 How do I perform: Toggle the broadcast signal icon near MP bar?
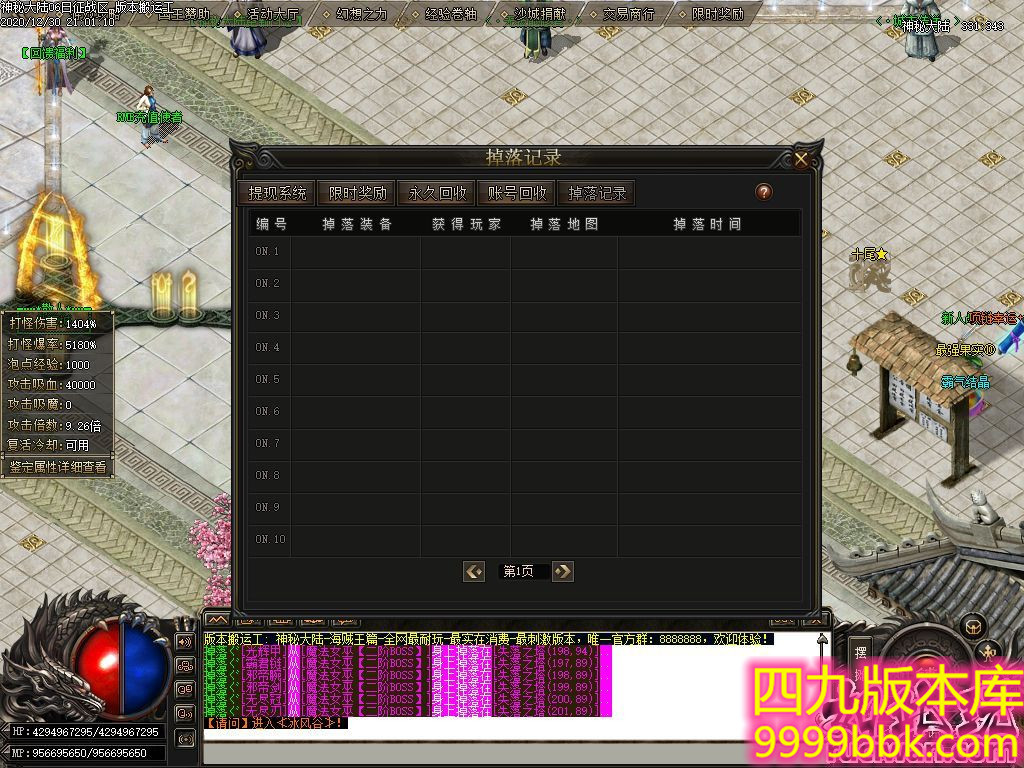click(x=185, y=738)
